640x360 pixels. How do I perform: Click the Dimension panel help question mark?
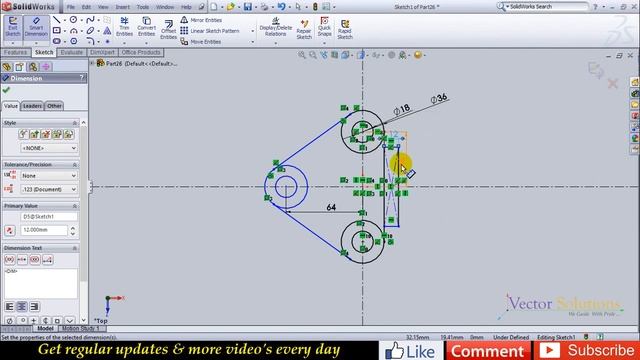point(82,78)
